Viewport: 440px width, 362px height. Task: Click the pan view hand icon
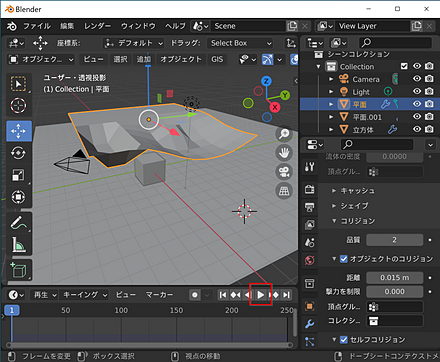tap(284, 153)
